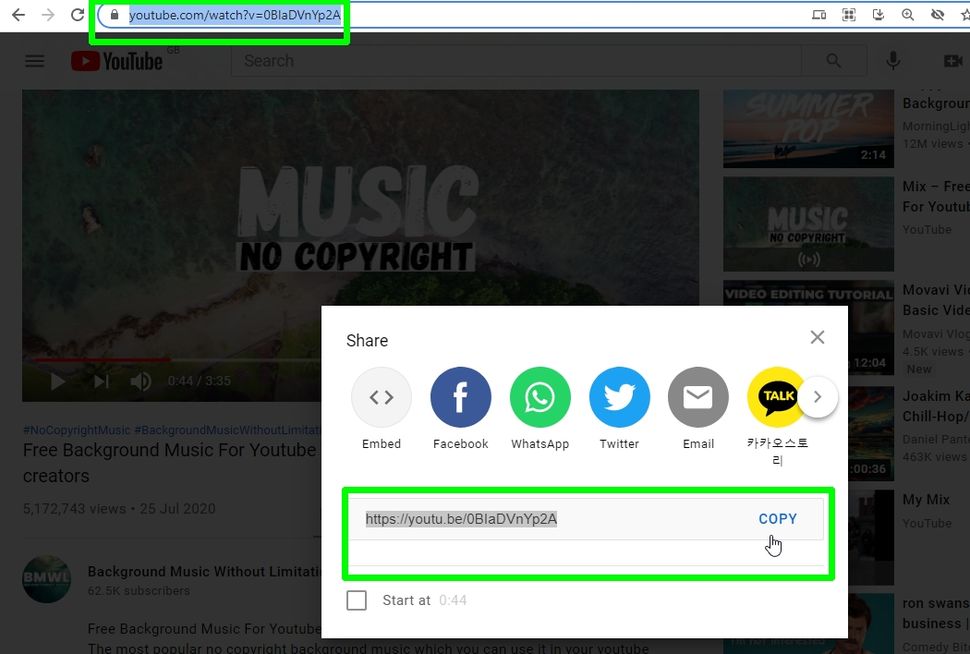This screenshot has width=970, height=654.
Task: Select the youtu.be share link field
Action: (x=460, y=518)
